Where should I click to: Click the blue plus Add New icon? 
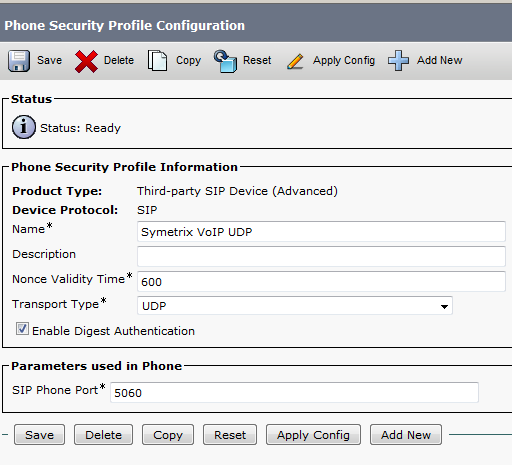tap(398, 61)
